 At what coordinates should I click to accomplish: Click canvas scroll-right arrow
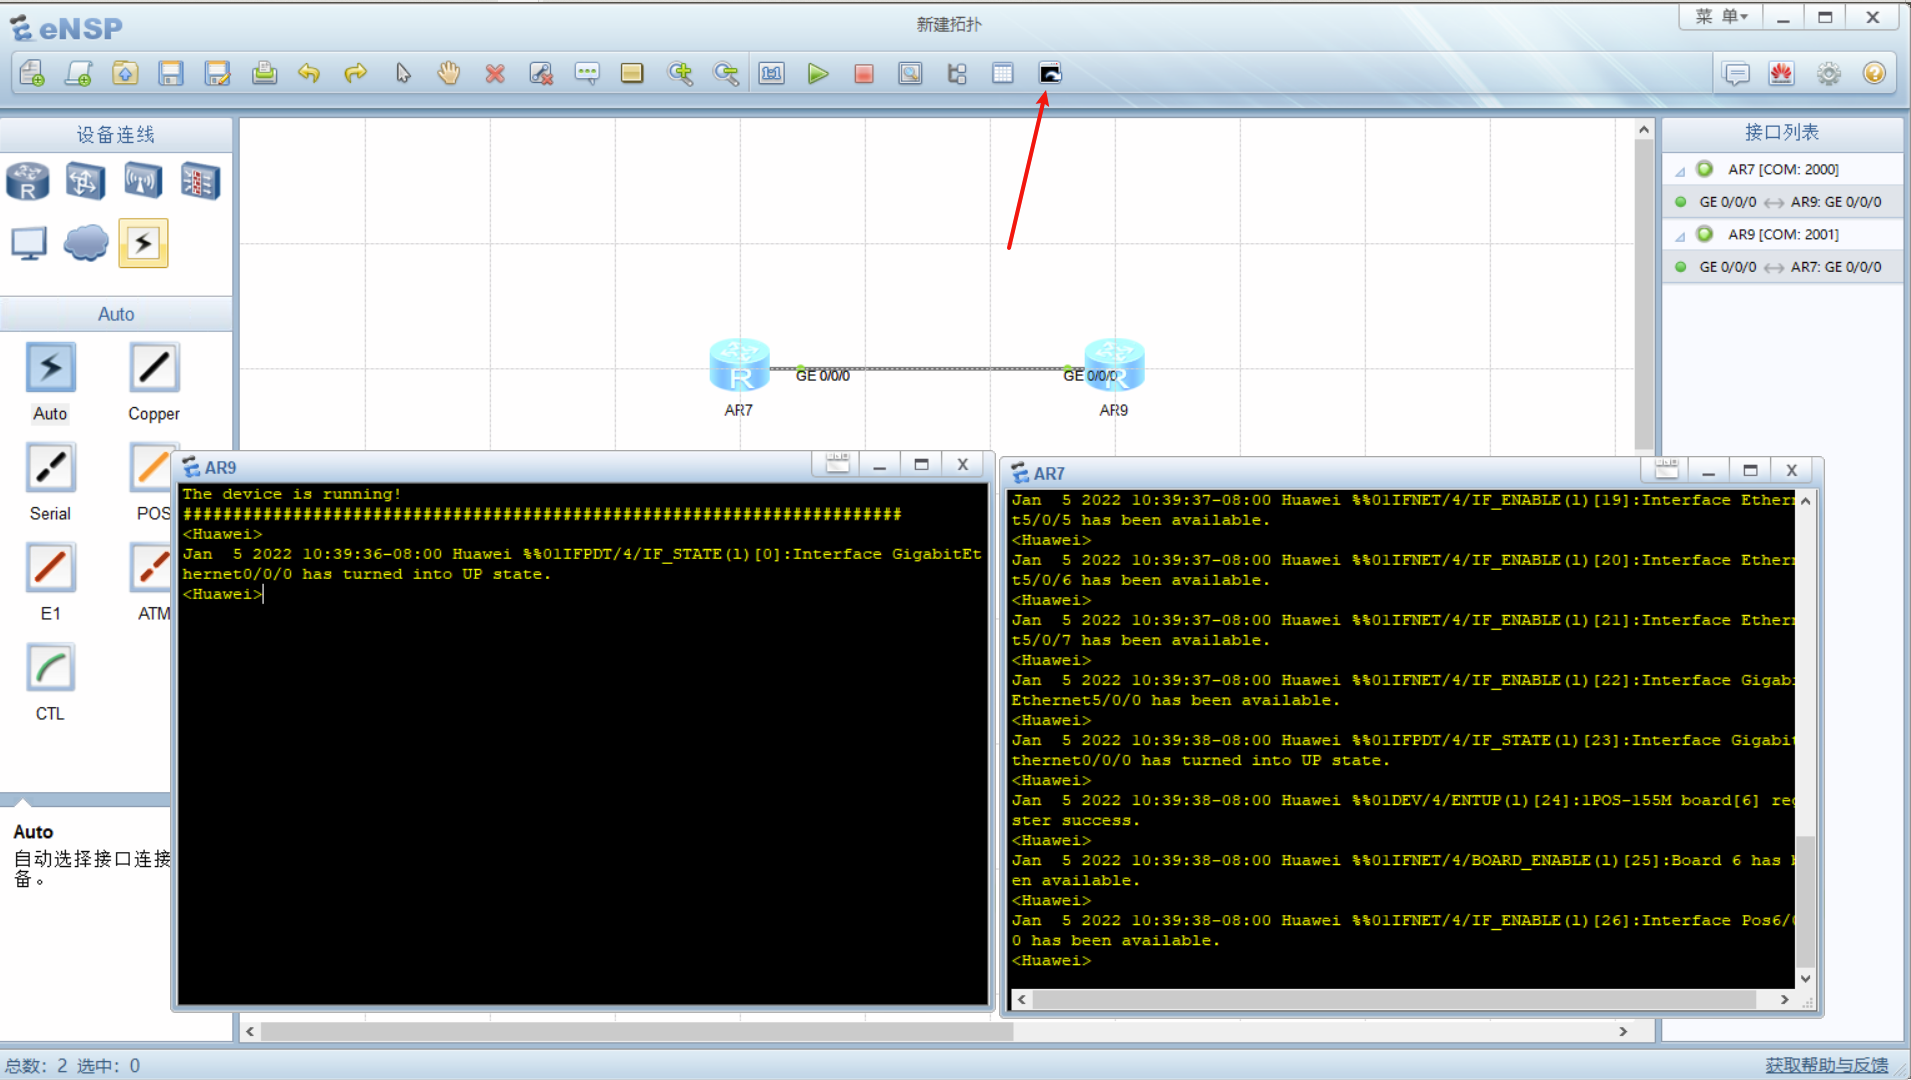pyautogui.click(x=1623, y=1031)
